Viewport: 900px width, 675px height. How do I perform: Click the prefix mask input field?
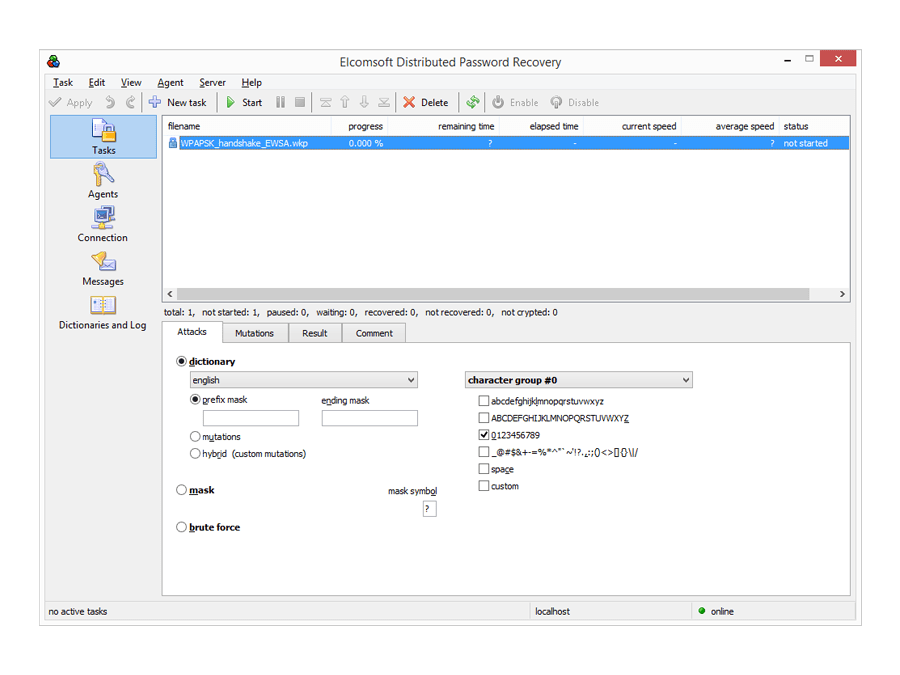click(251, 418)
